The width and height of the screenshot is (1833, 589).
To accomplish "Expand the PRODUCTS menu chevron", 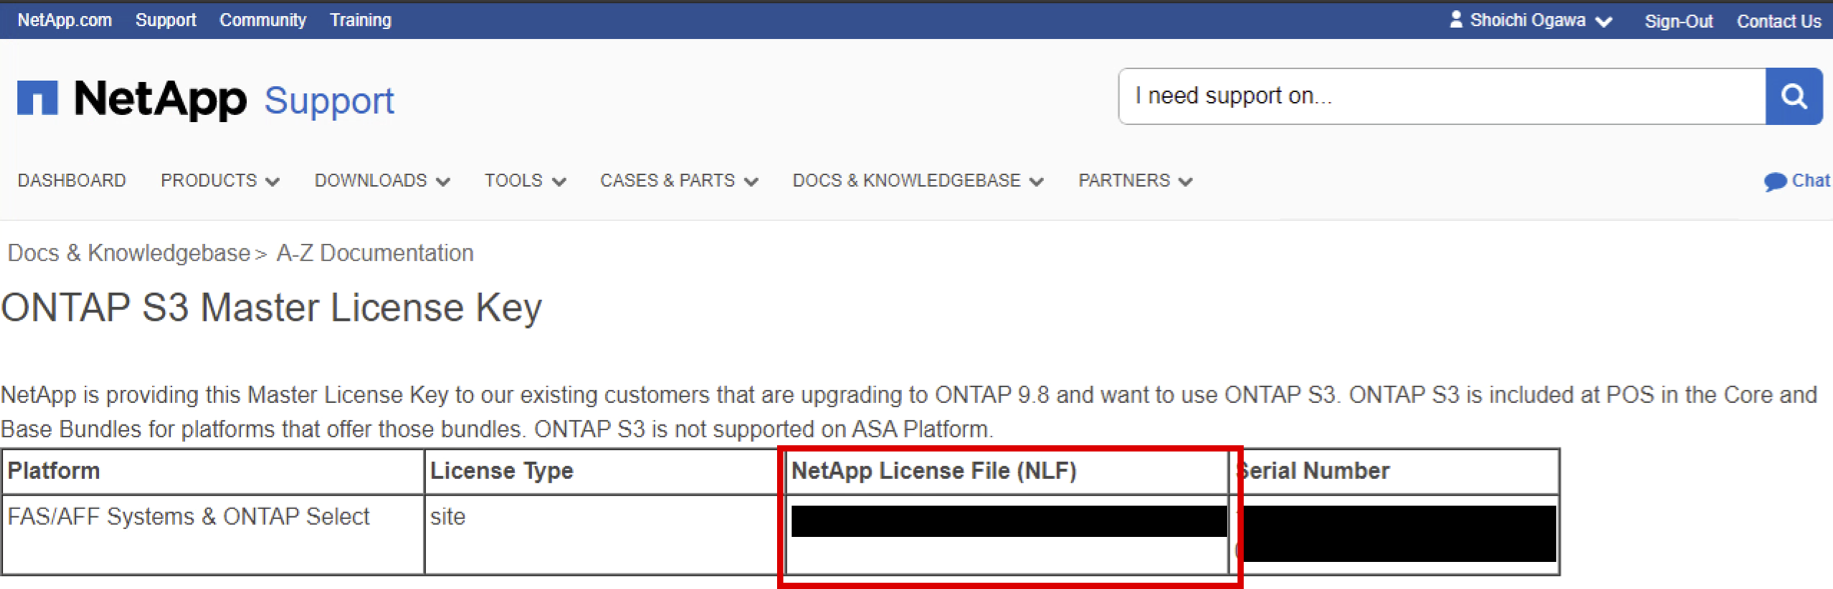I will [x=272, y=182].
